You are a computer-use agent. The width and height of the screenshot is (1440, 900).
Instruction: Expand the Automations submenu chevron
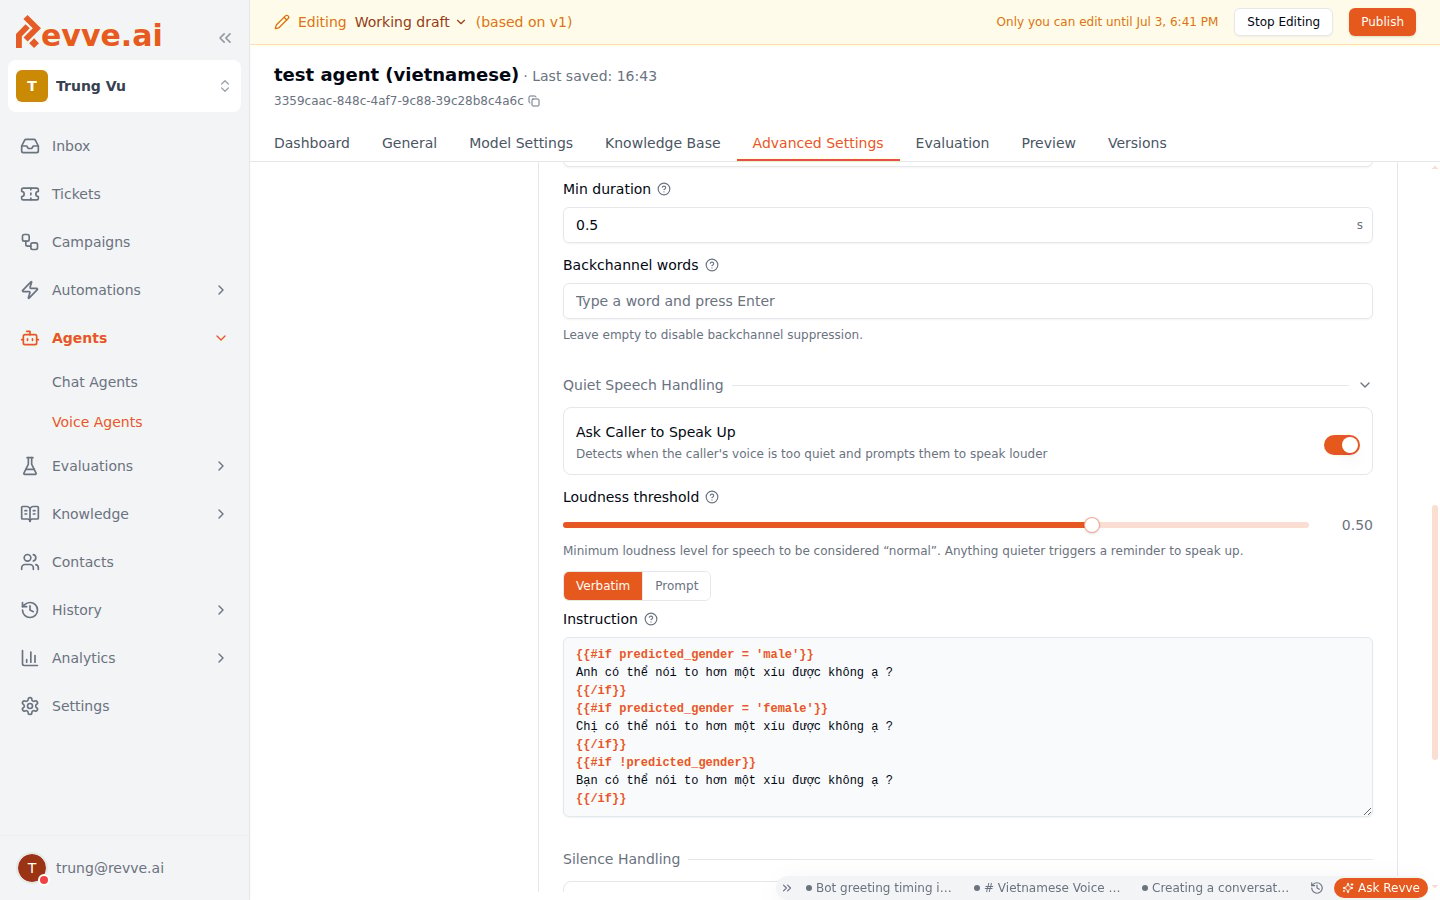(221, 290)
